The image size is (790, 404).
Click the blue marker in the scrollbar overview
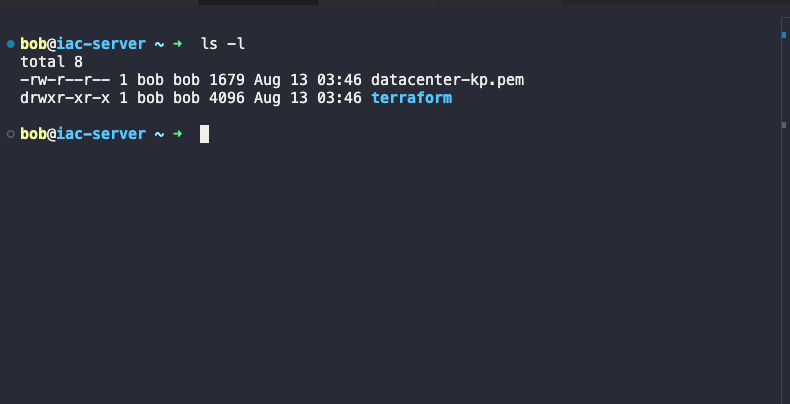(x=784, y=35)
